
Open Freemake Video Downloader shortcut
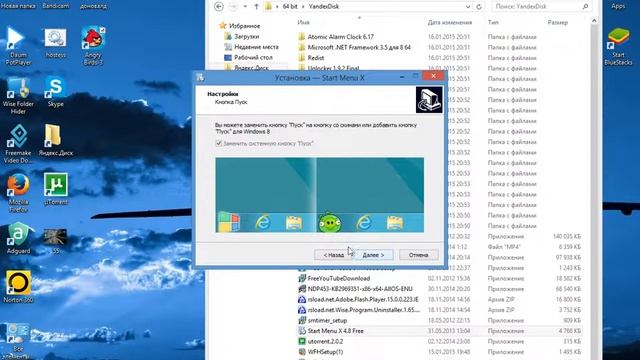(x=18, y=144)
